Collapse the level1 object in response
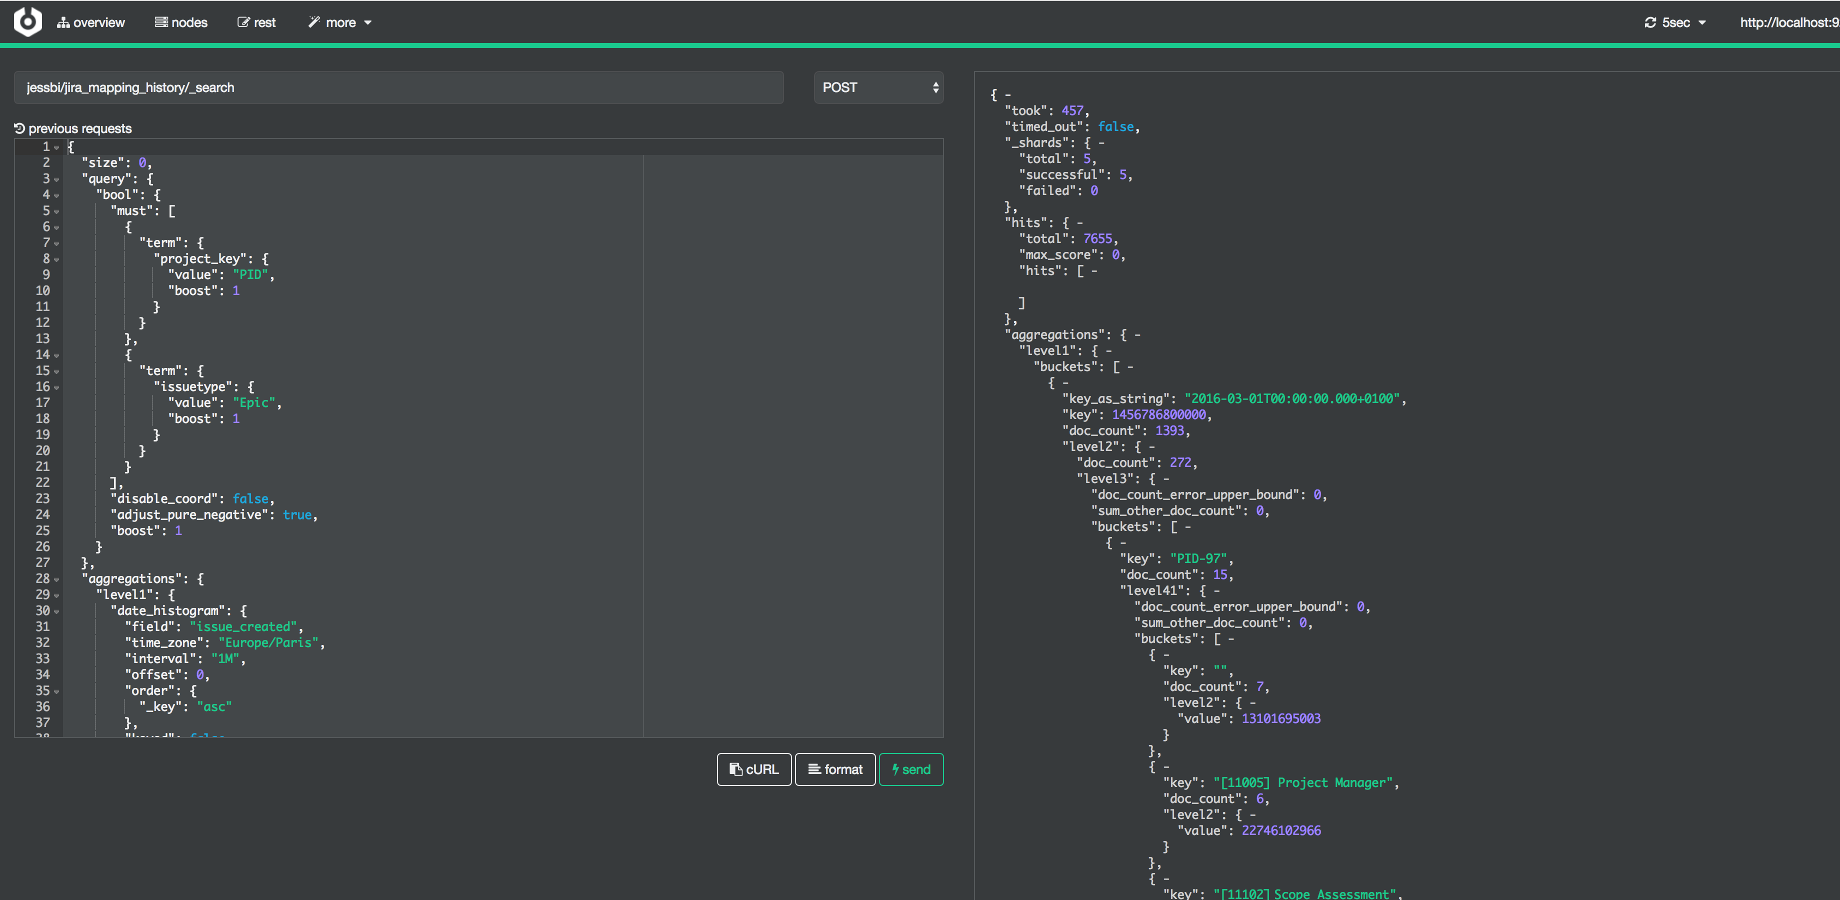The height and width of the screenshot is (900, 1840). pyautogui.click(x=1109, y=351)
